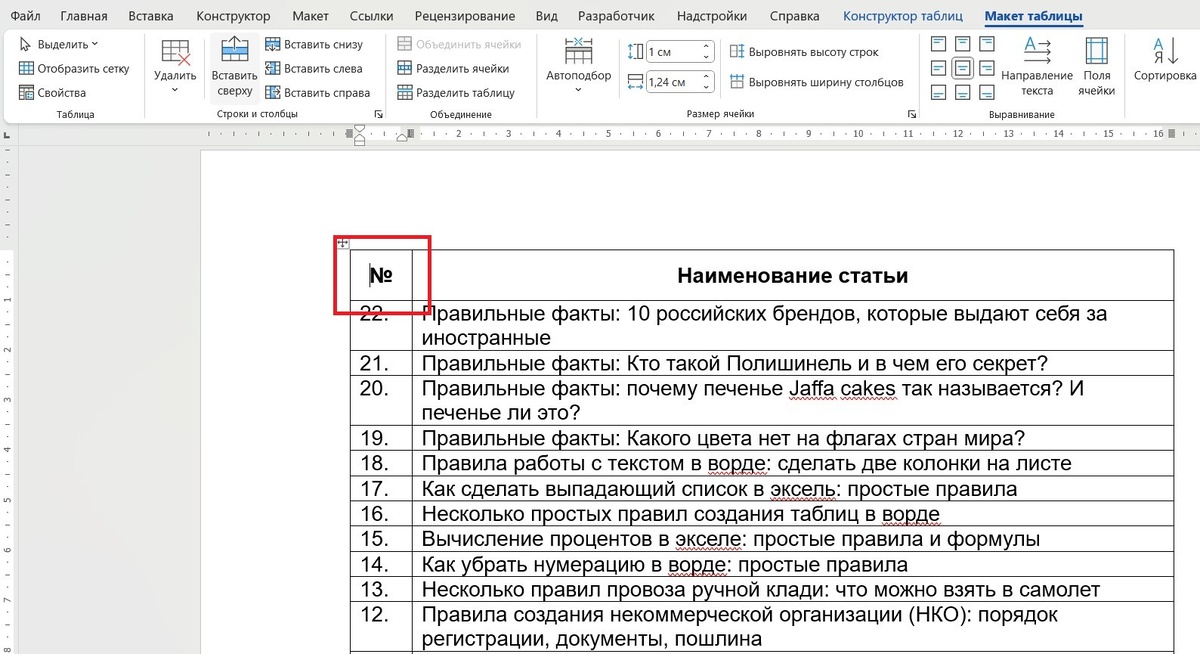Open the Cell Size dialog launcher
The image size is (1200, 654).
(911, 115)
